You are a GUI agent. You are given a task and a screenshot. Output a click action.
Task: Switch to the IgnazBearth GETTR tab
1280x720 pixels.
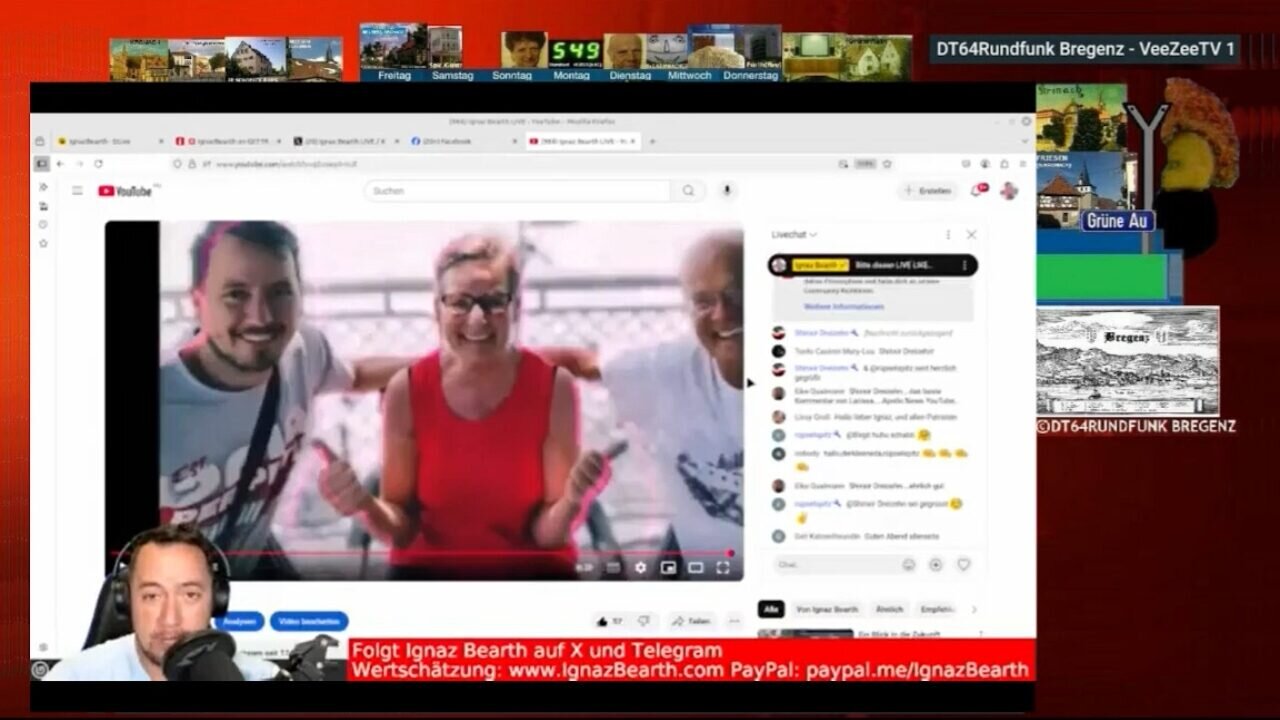pyautogui.click(x=226, y=141)
